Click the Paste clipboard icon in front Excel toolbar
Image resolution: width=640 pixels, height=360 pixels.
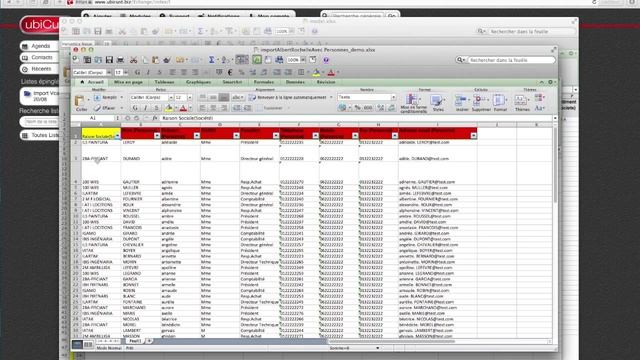coord(156,60)
